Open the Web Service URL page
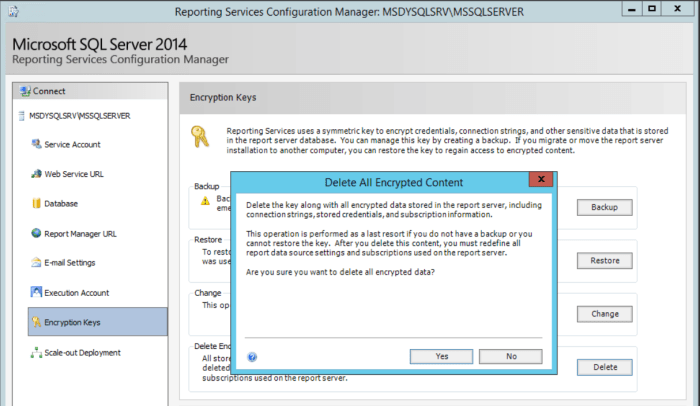The image size is (700, 406). tap(74, 174)
